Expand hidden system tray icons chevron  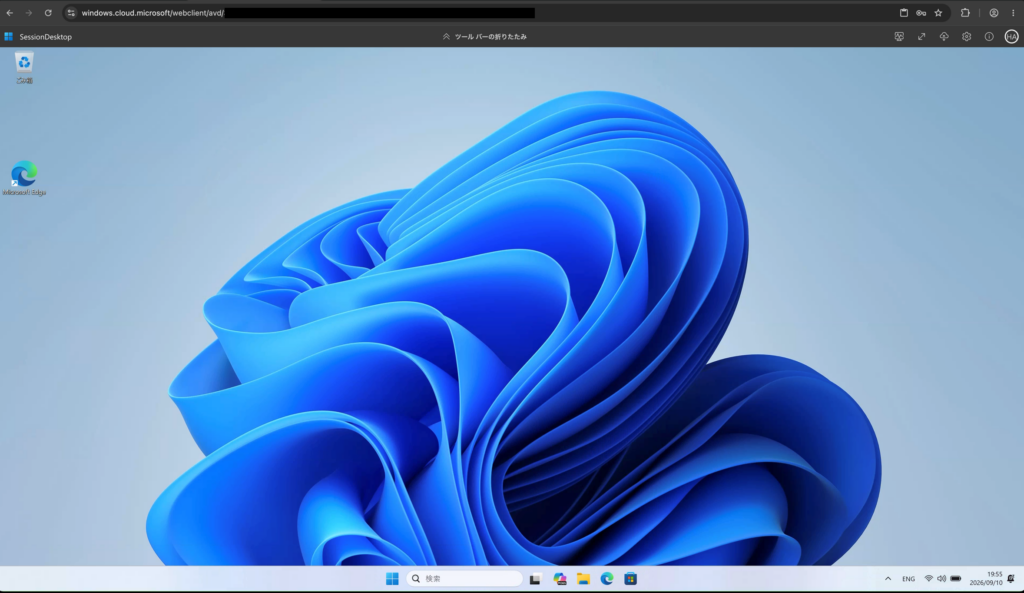[888, 579]
